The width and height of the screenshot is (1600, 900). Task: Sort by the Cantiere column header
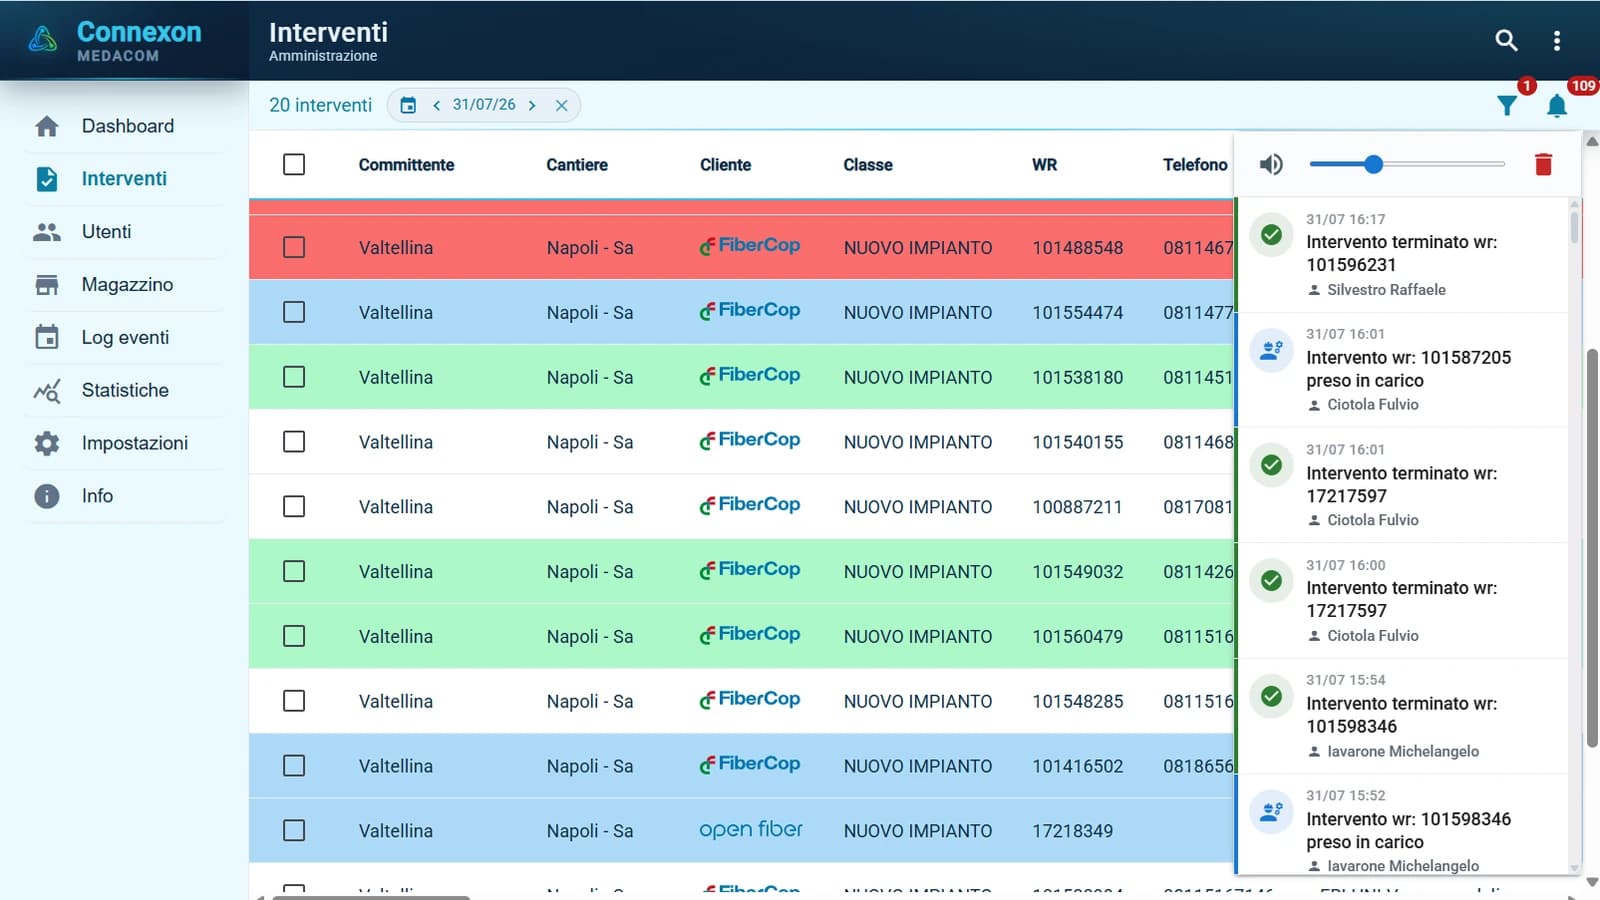(x=577, y=165)
